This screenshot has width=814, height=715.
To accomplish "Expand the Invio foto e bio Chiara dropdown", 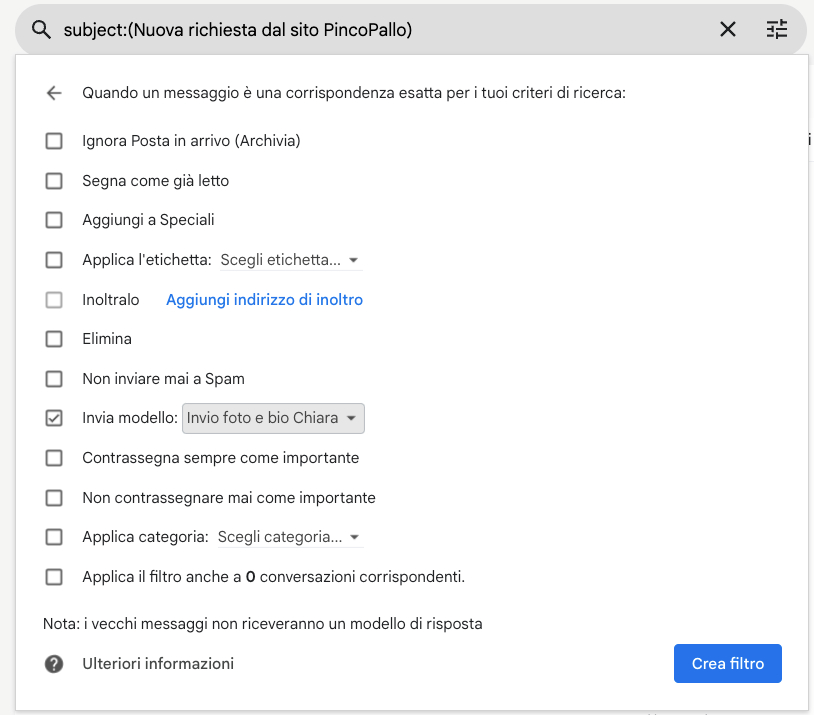I will 273,418.
